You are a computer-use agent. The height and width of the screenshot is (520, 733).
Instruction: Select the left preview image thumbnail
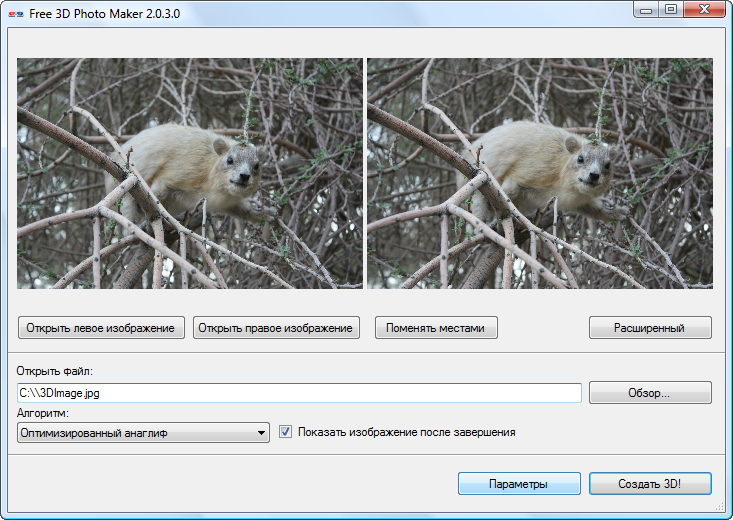click(x=190, y=173)
